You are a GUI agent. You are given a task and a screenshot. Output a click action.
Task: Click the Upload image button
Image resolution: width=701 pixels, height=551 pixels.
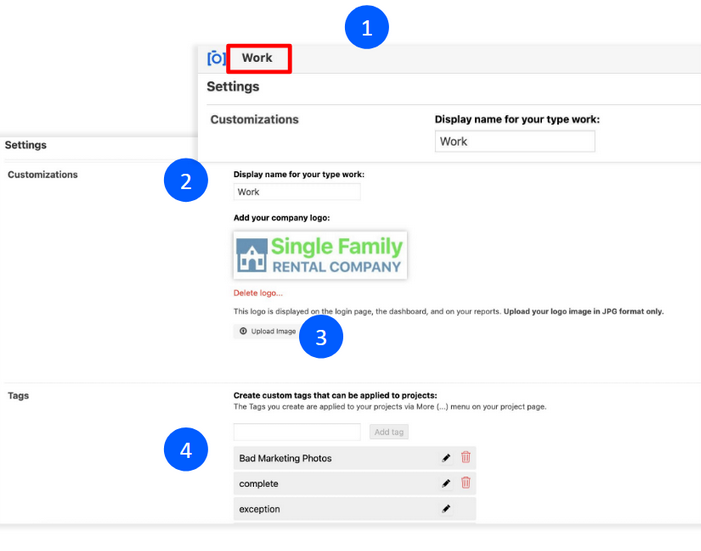tap(268, 331)
